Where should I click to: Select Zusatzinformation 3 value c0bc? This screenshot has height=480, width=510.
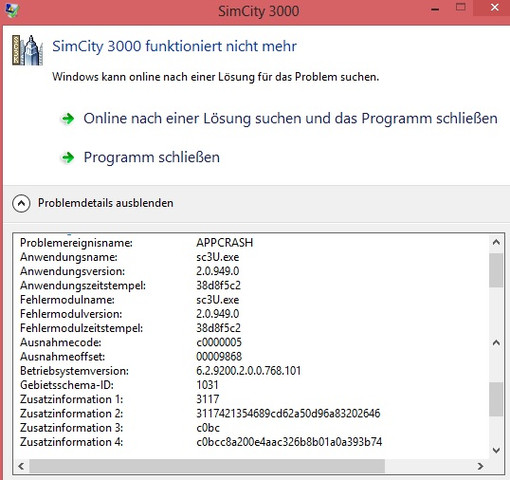click(x=208, y=428)
